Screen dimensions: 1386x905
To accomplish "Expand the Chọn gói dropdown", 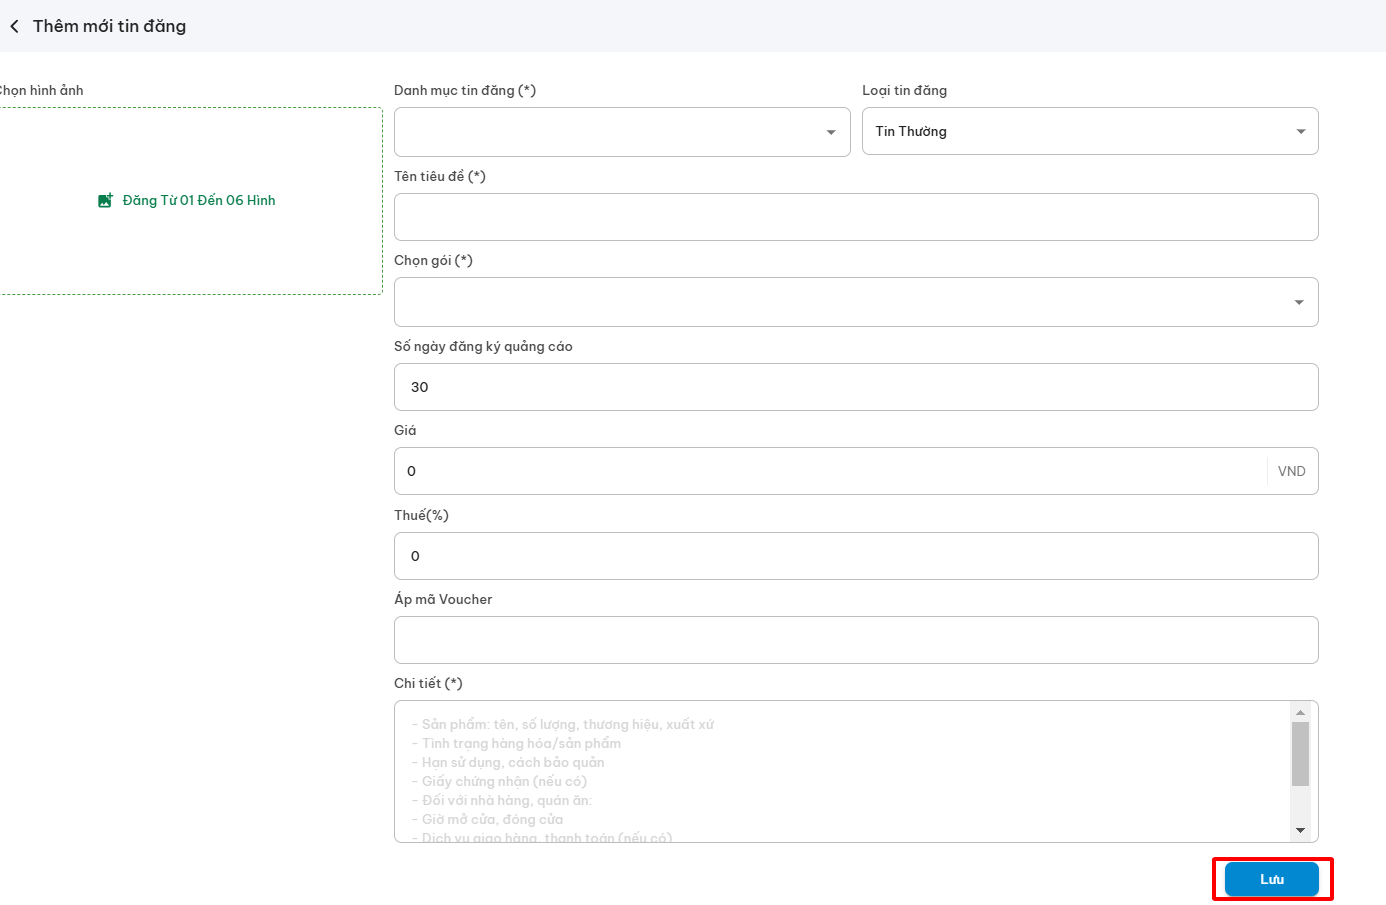I will coord(856,302).
